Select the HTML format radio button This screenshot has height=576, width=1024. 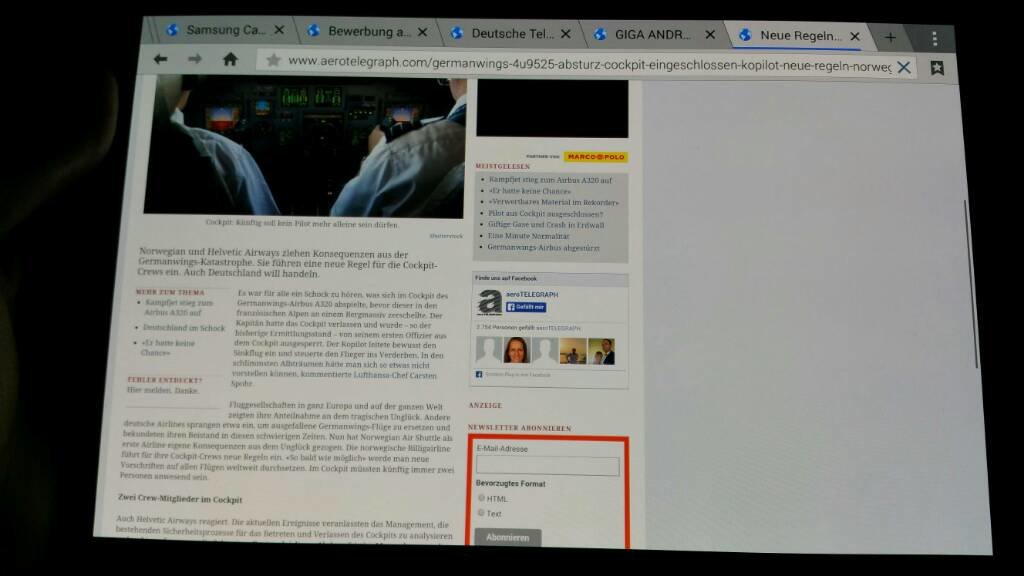pyautogui.click(x=481, y=498)
